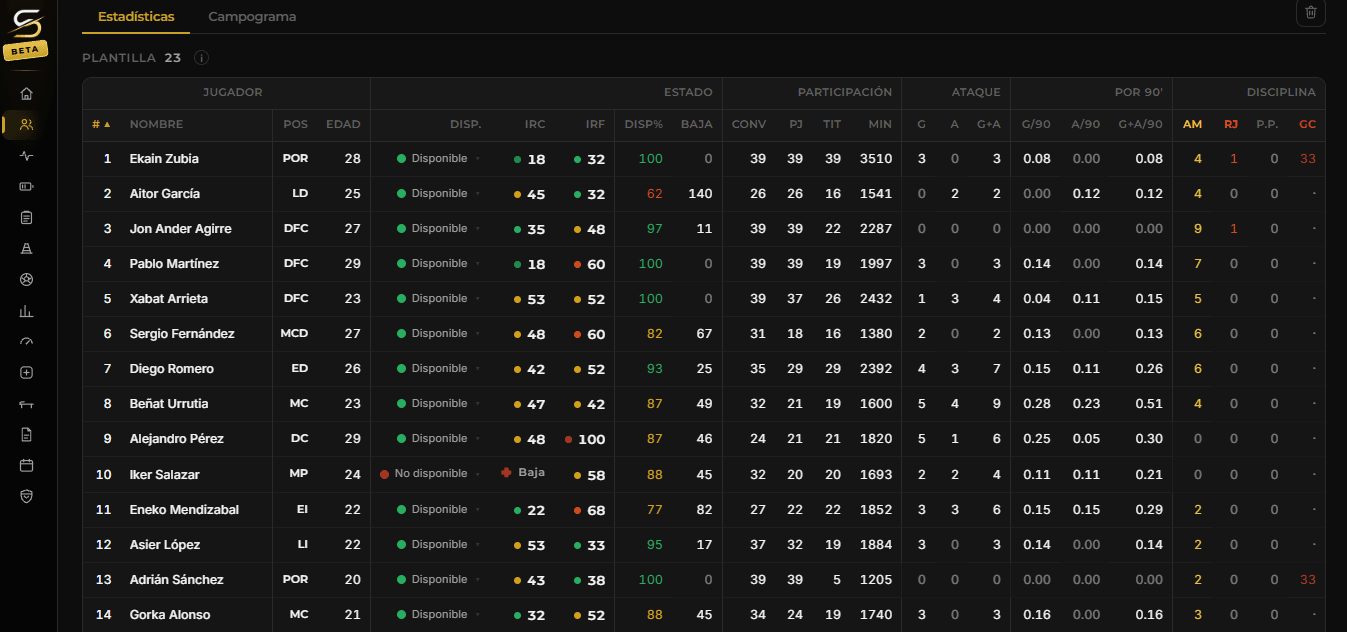Select player name Beñat Urrutia
The width and height of the screenshot is (1347, 632).
click(x=170, y=404)
